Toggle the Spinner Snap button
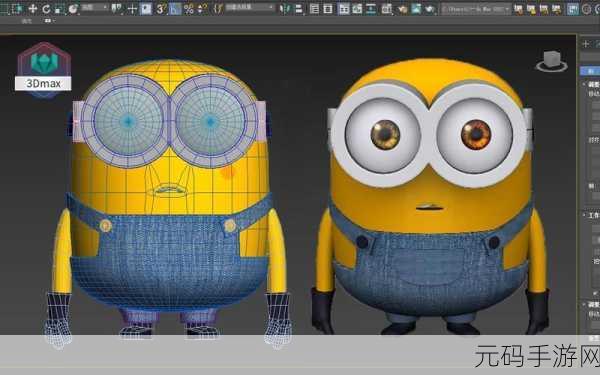The height and width of the screenshot is (375, 600). [202, 9]
